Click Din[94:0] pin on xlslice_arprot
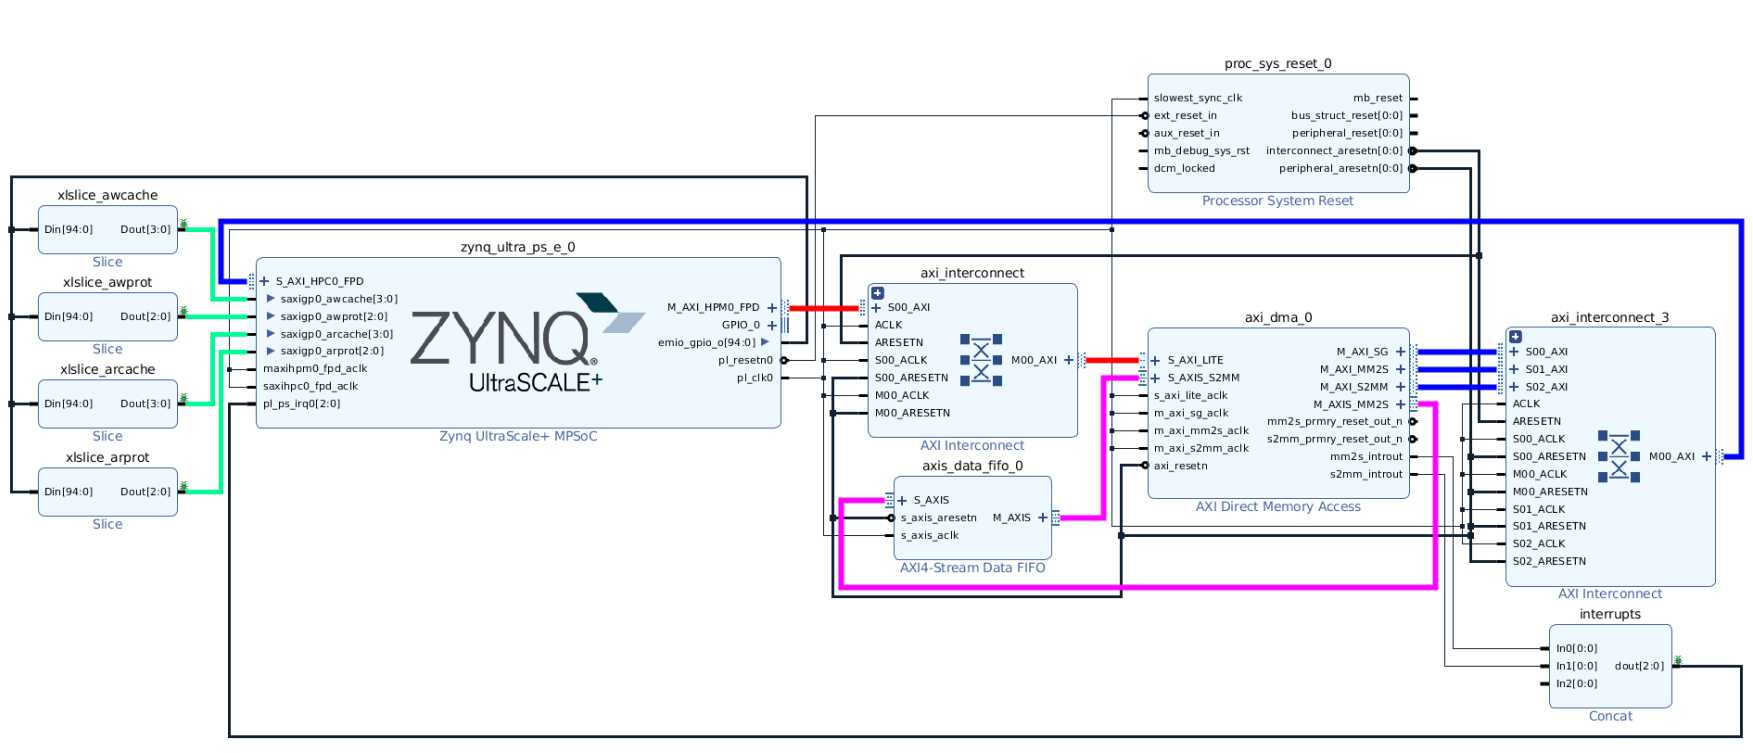 [34, 492]
